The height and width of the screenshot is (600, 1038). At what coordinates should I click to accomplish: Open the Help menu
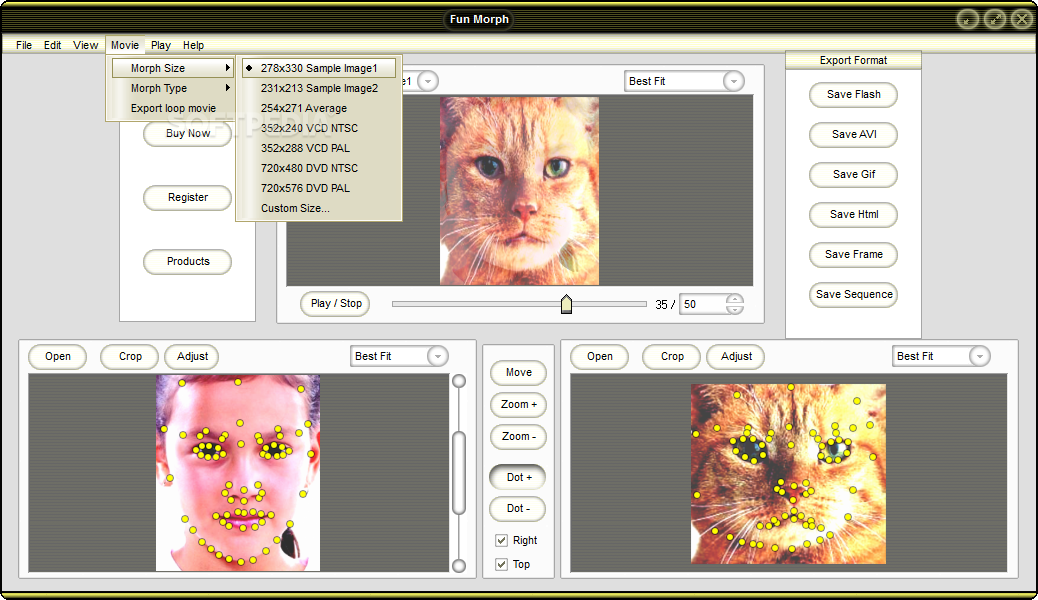[x=193, y=45]
